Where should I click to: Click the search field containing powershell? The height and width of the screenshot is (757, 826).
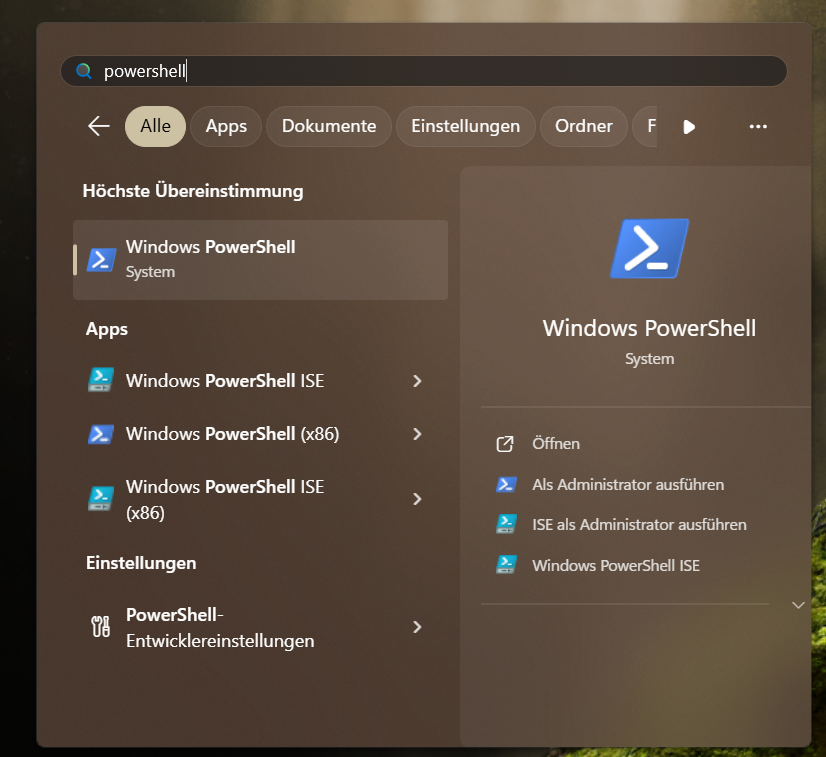click(x=424, y=71)
